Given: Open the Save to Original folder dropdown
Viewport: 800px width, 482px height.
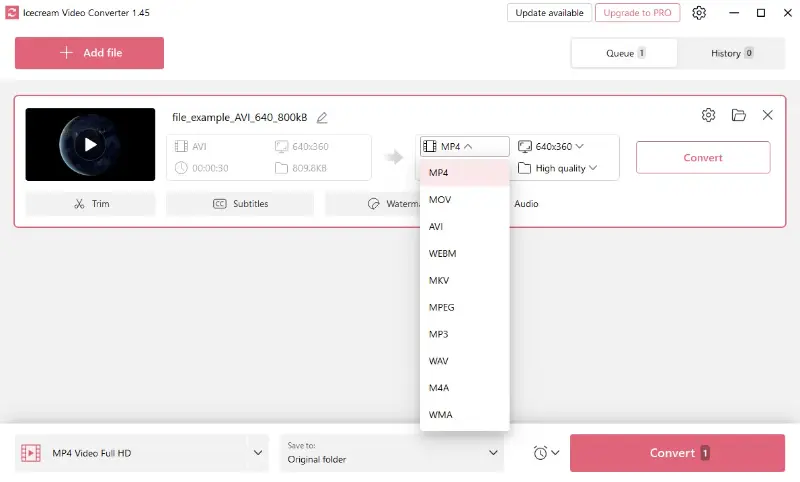Looking at the screenshot, I should tap(390, 453).
